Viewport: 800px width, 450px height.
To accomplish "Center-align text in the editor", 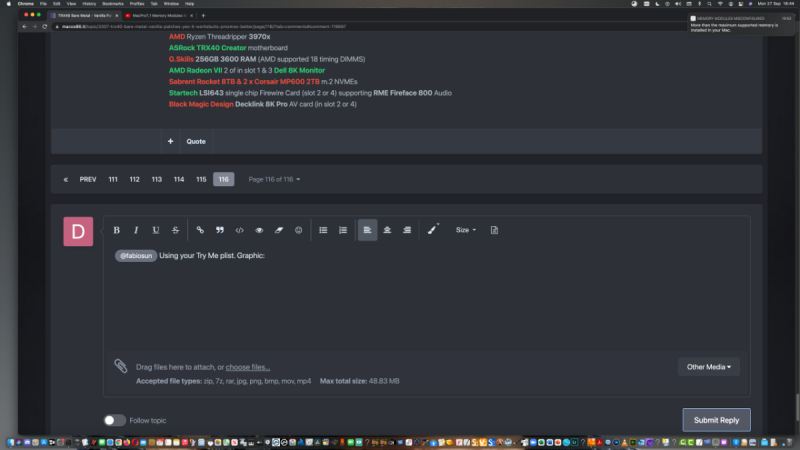I will click(387, 230).
